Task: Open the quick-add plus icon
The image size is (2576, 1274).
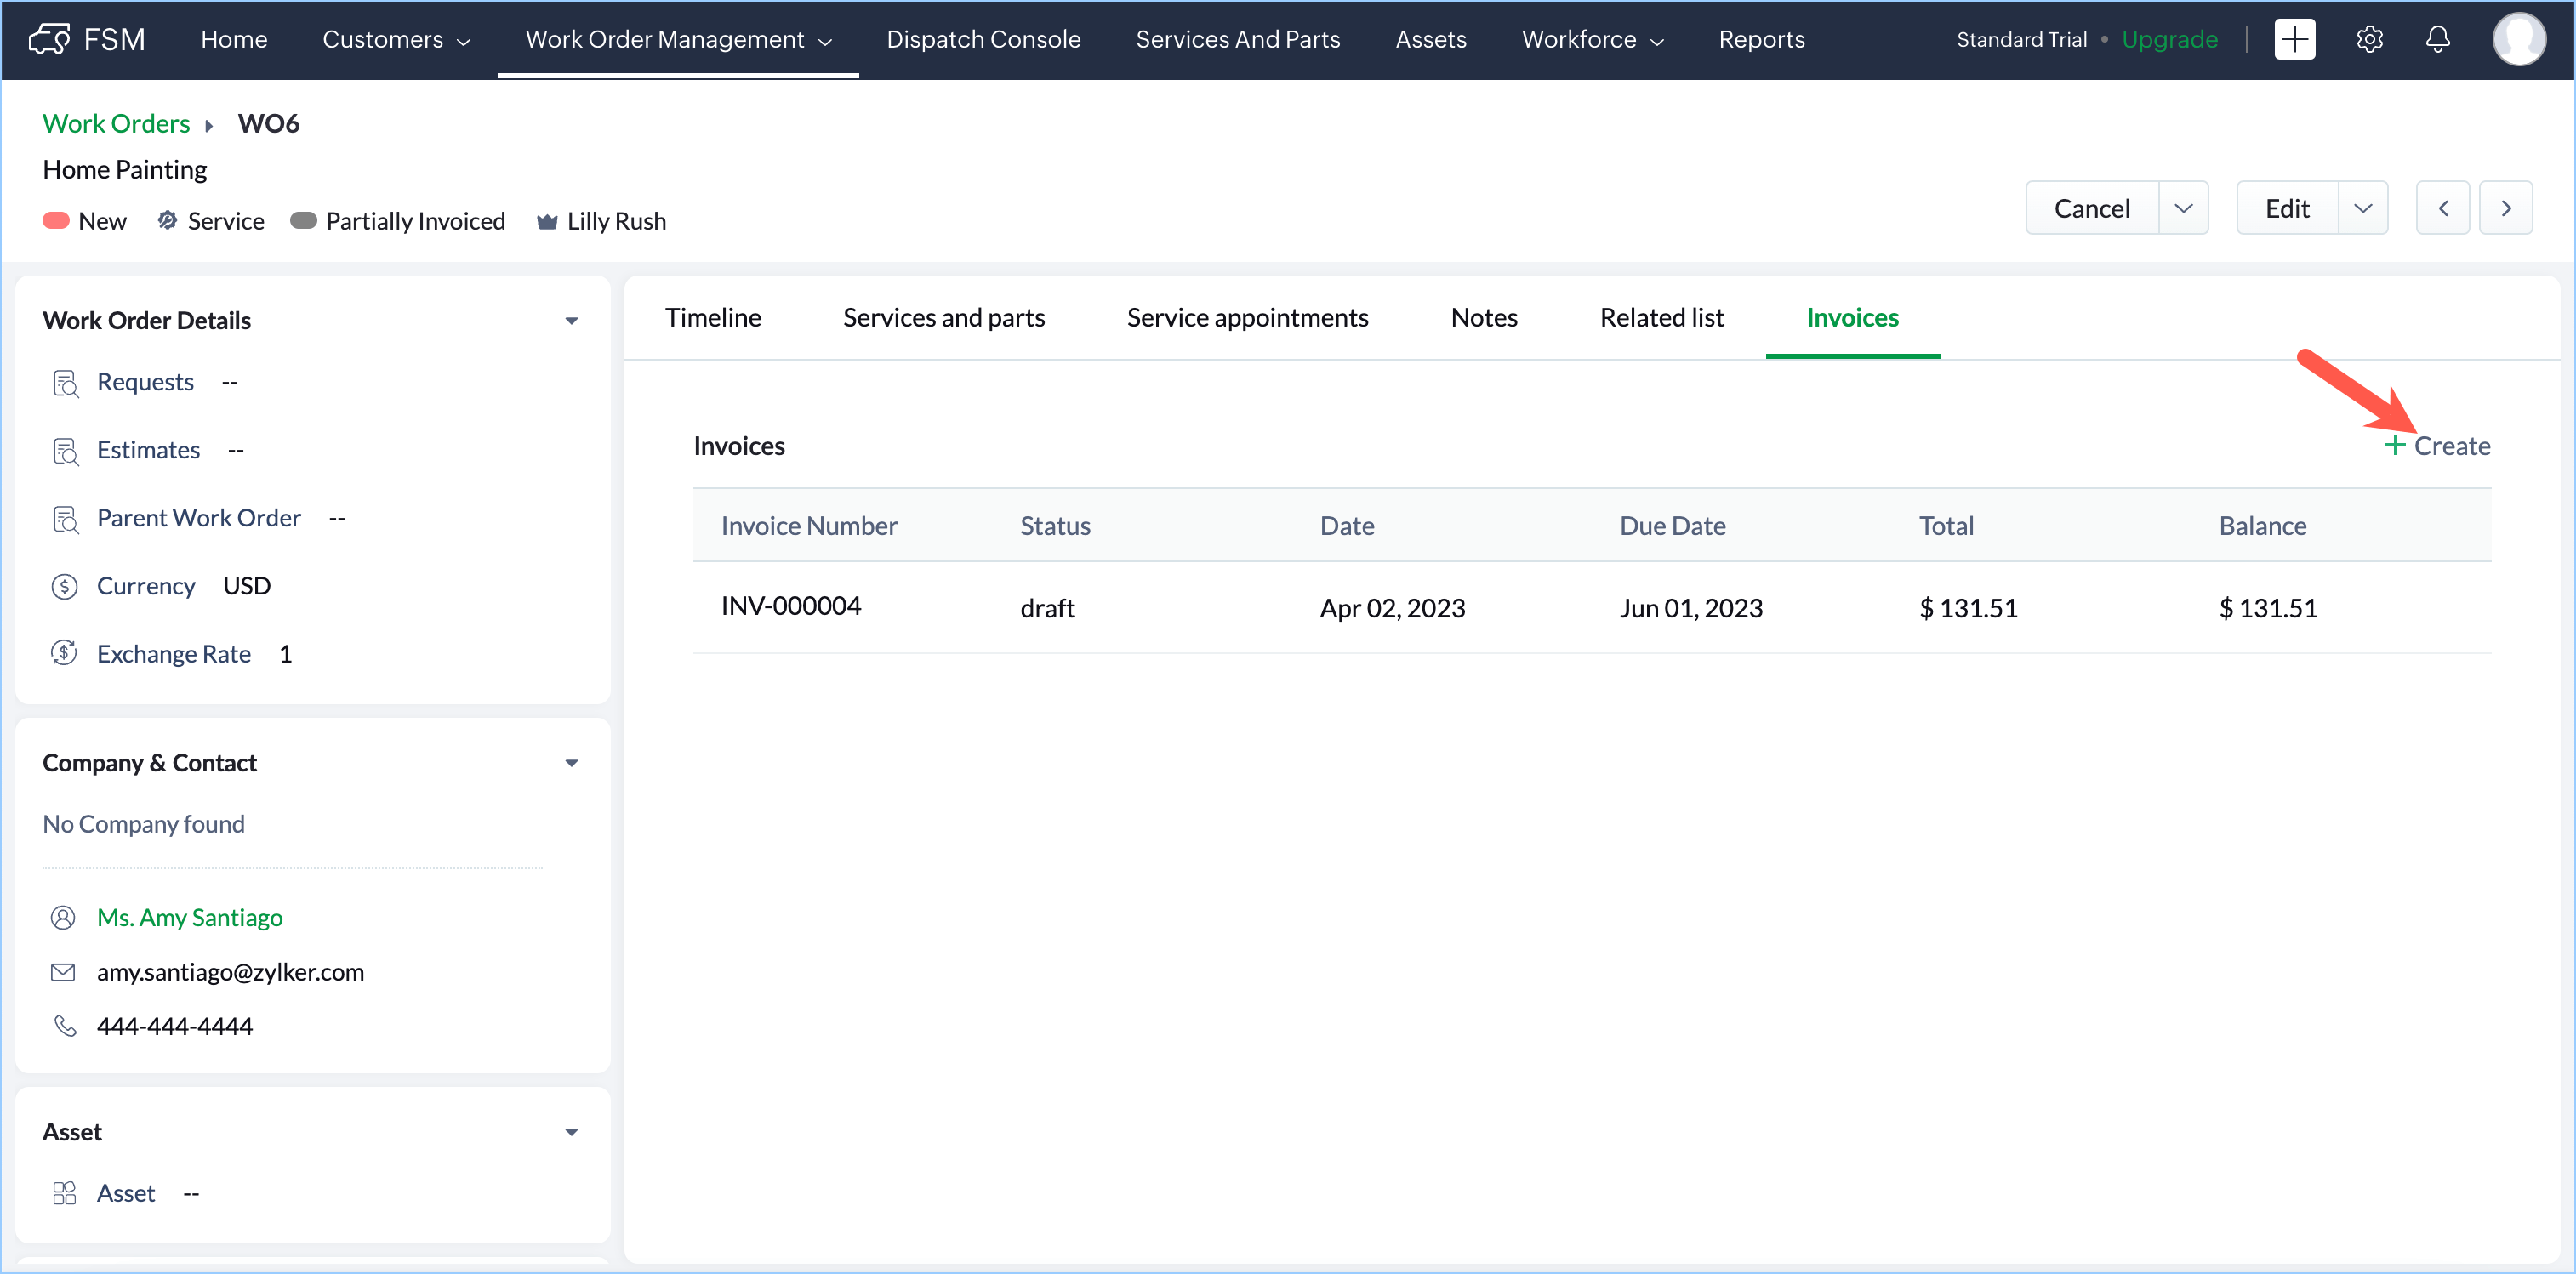Action: 2294,39
